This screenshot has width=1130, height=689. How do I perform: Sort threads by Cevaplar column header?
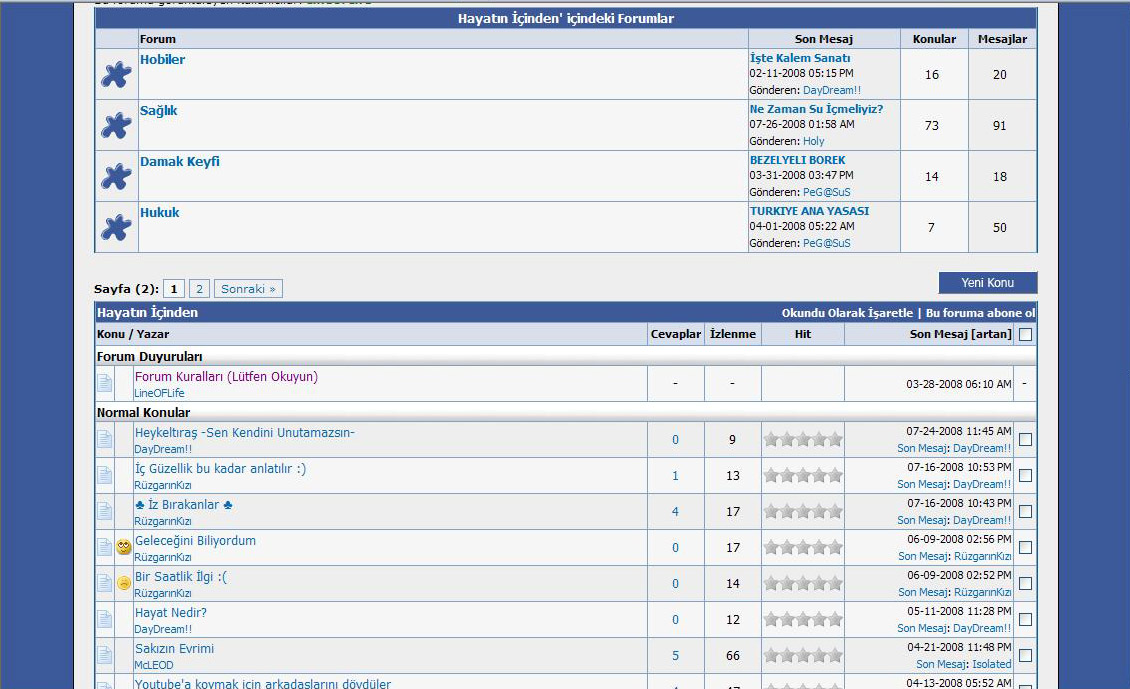675,334
